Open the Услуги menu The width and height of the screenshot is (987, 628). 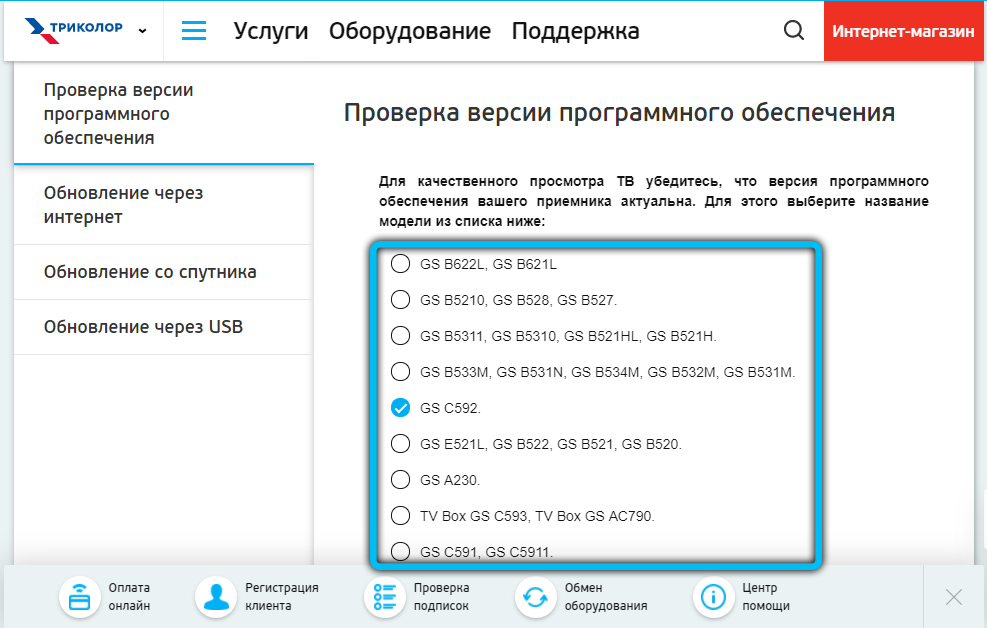(270, 31)
